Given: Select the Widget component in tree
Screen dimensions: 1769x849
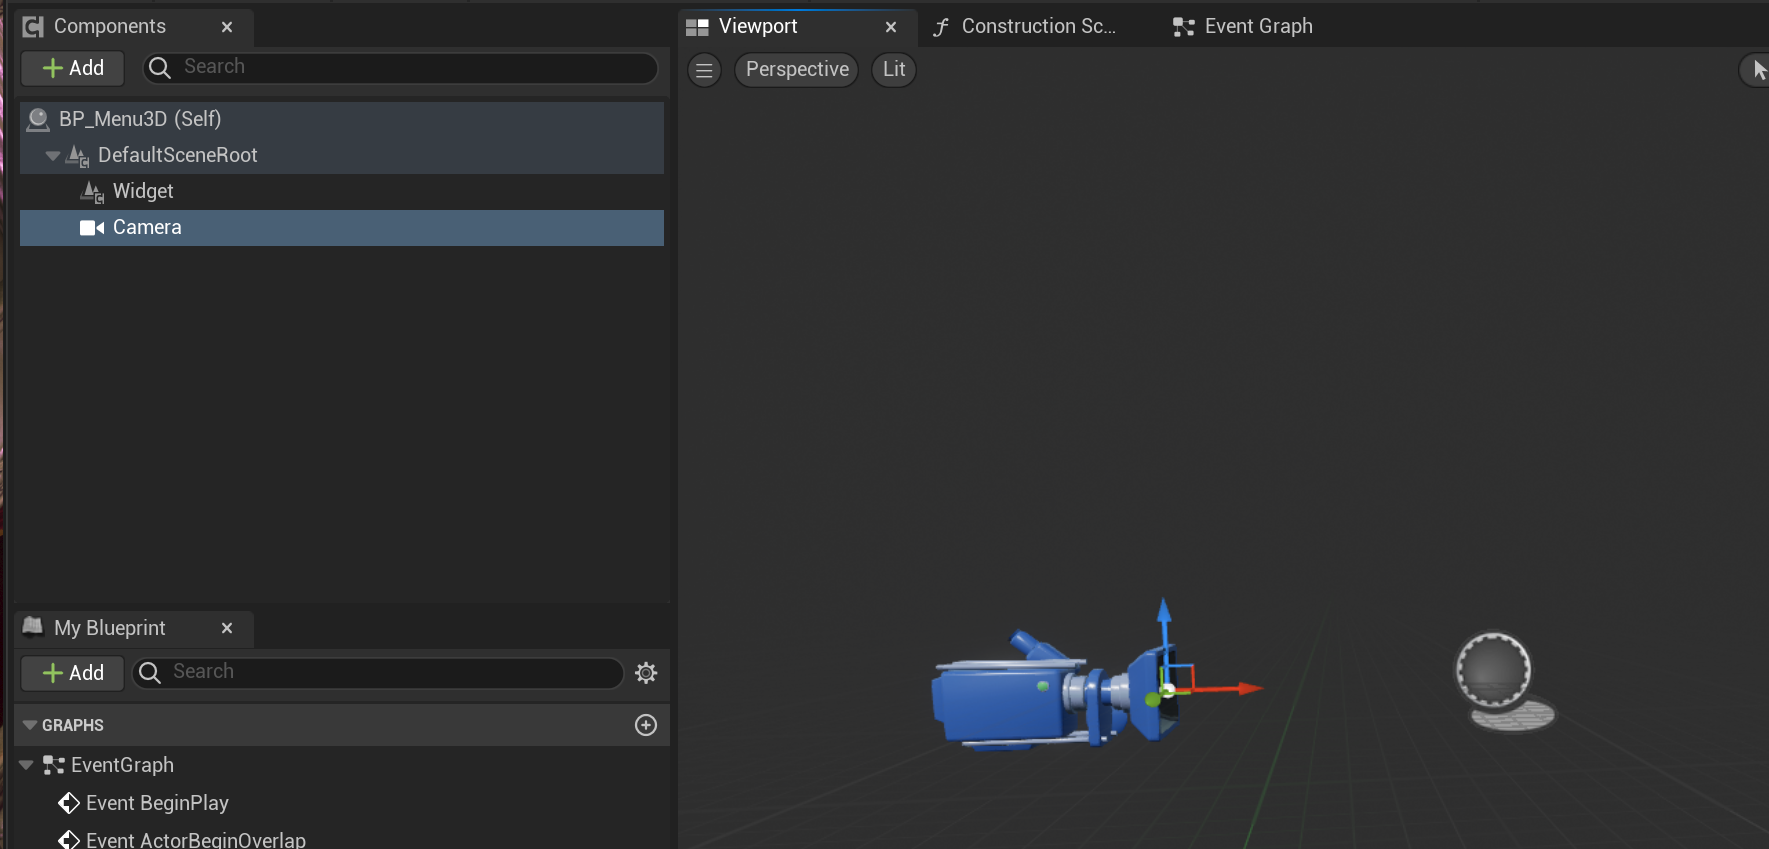Looking at the screenshot, I should pos(143,191).
